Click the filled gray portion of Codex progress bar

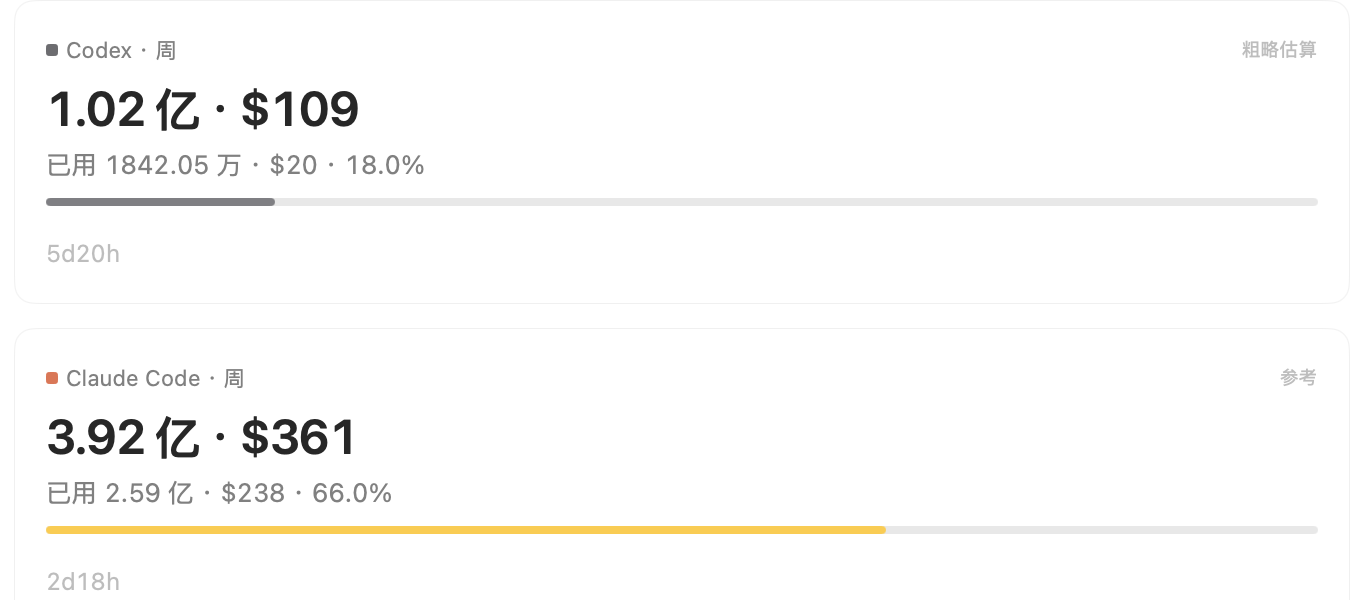(x=160, y=202)
